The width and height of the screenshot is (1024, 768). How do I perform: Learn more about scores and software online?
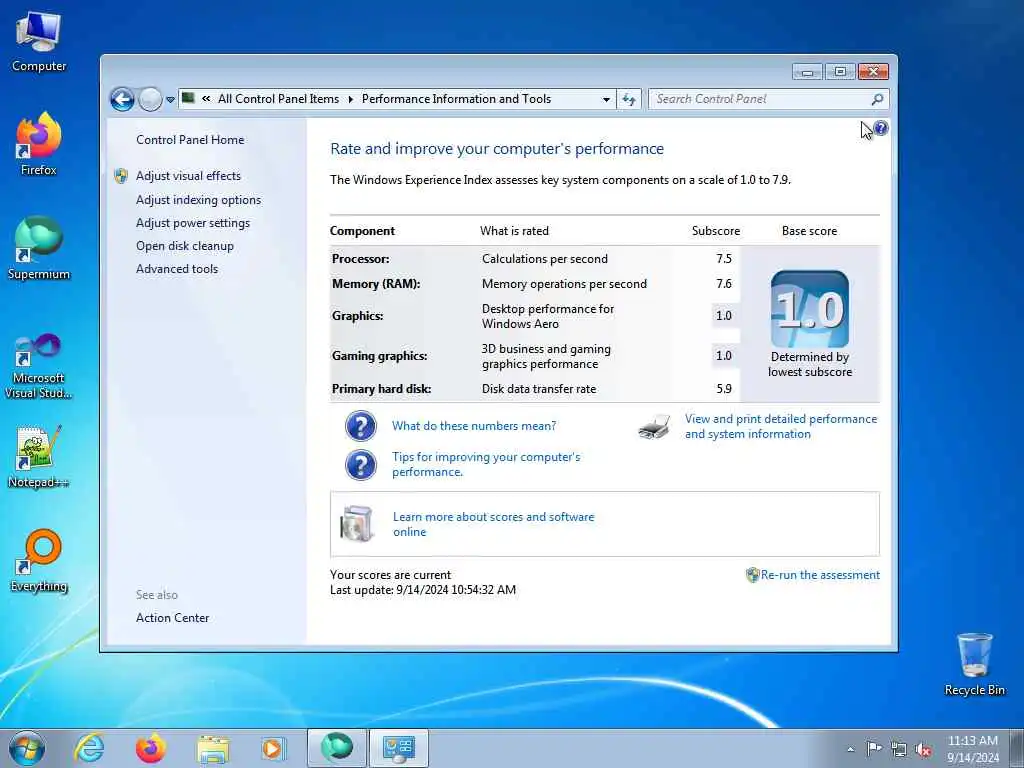click(494, 524)
